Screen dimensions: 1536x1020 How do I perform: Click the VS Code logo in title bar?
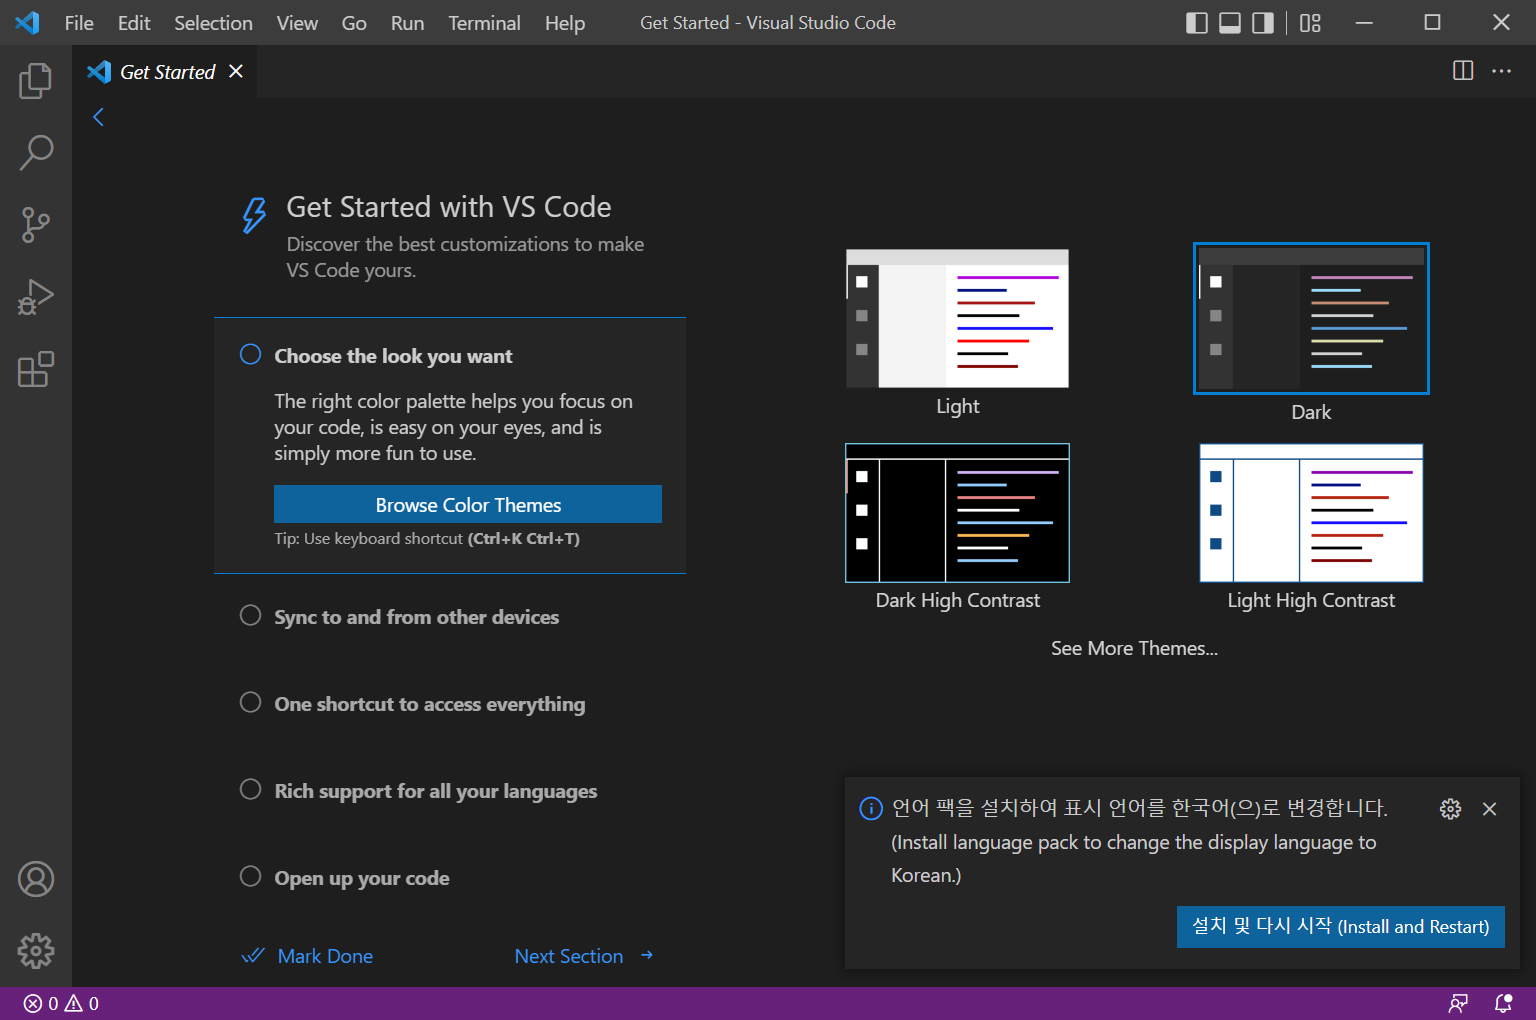tap(28, 22)
